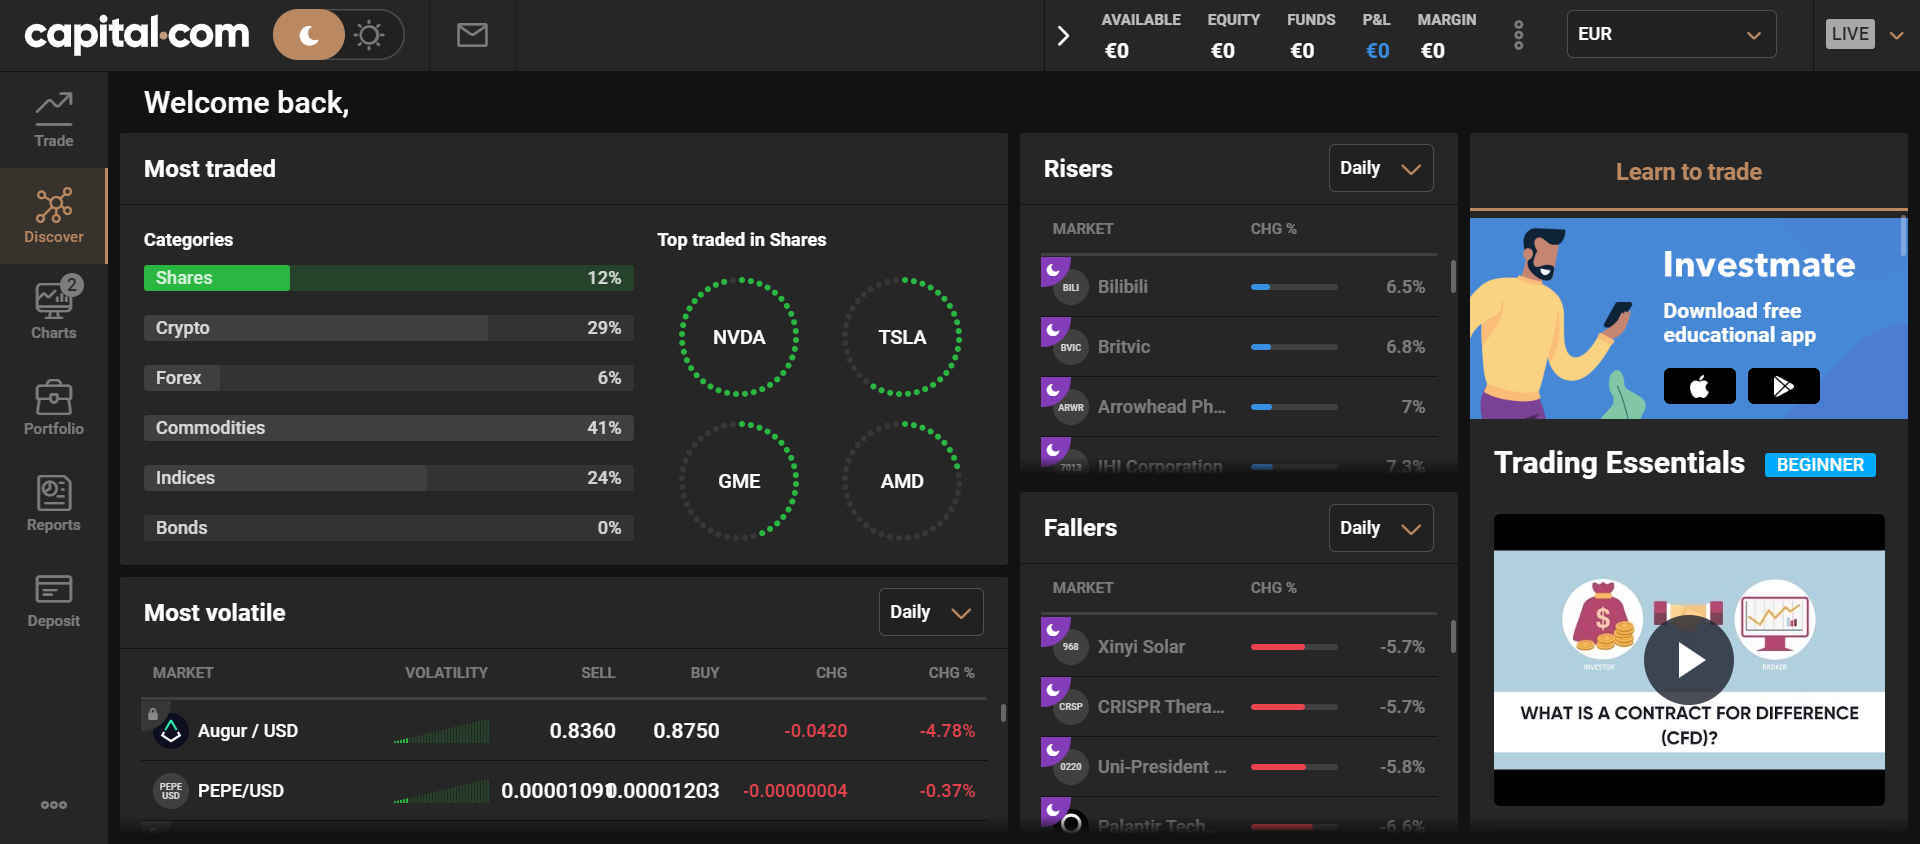Click the CRISPR CRSP market icon
This screenshot has width=1920, height=844.
tap(1070, 707)
